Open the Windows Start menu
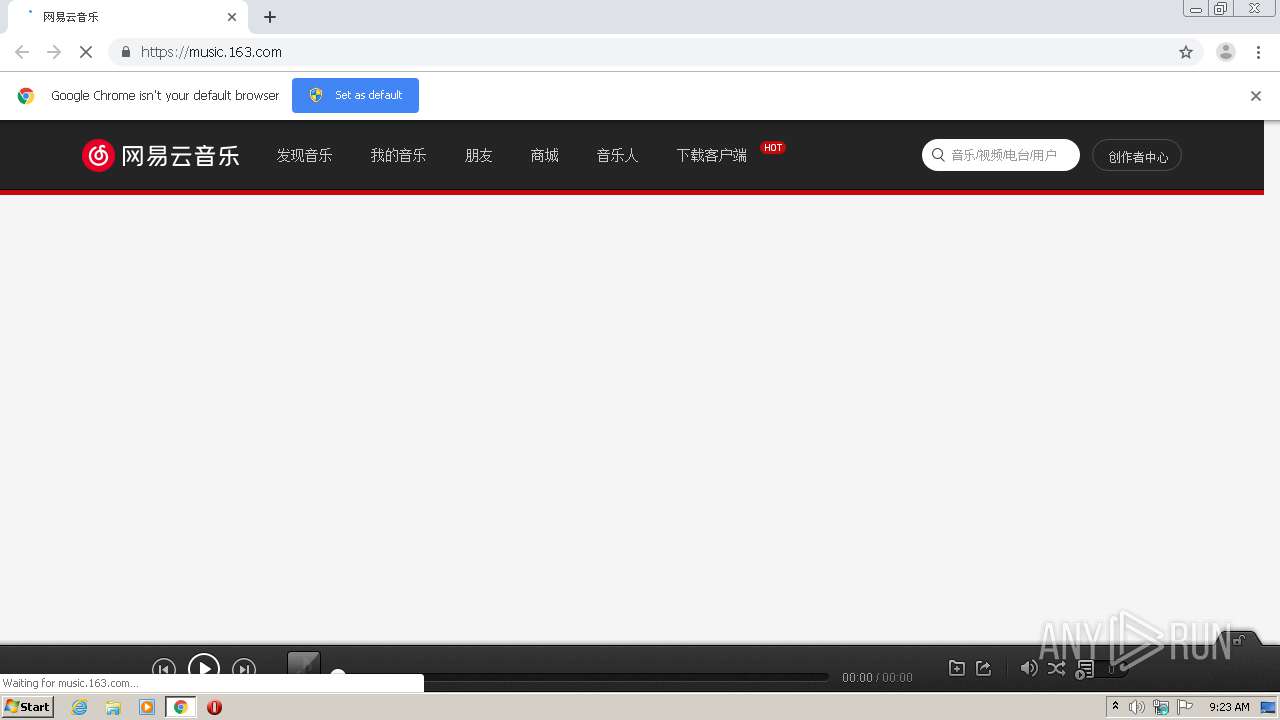Image resolution: width=1280 pixels, height=720 pixels. 28,707
